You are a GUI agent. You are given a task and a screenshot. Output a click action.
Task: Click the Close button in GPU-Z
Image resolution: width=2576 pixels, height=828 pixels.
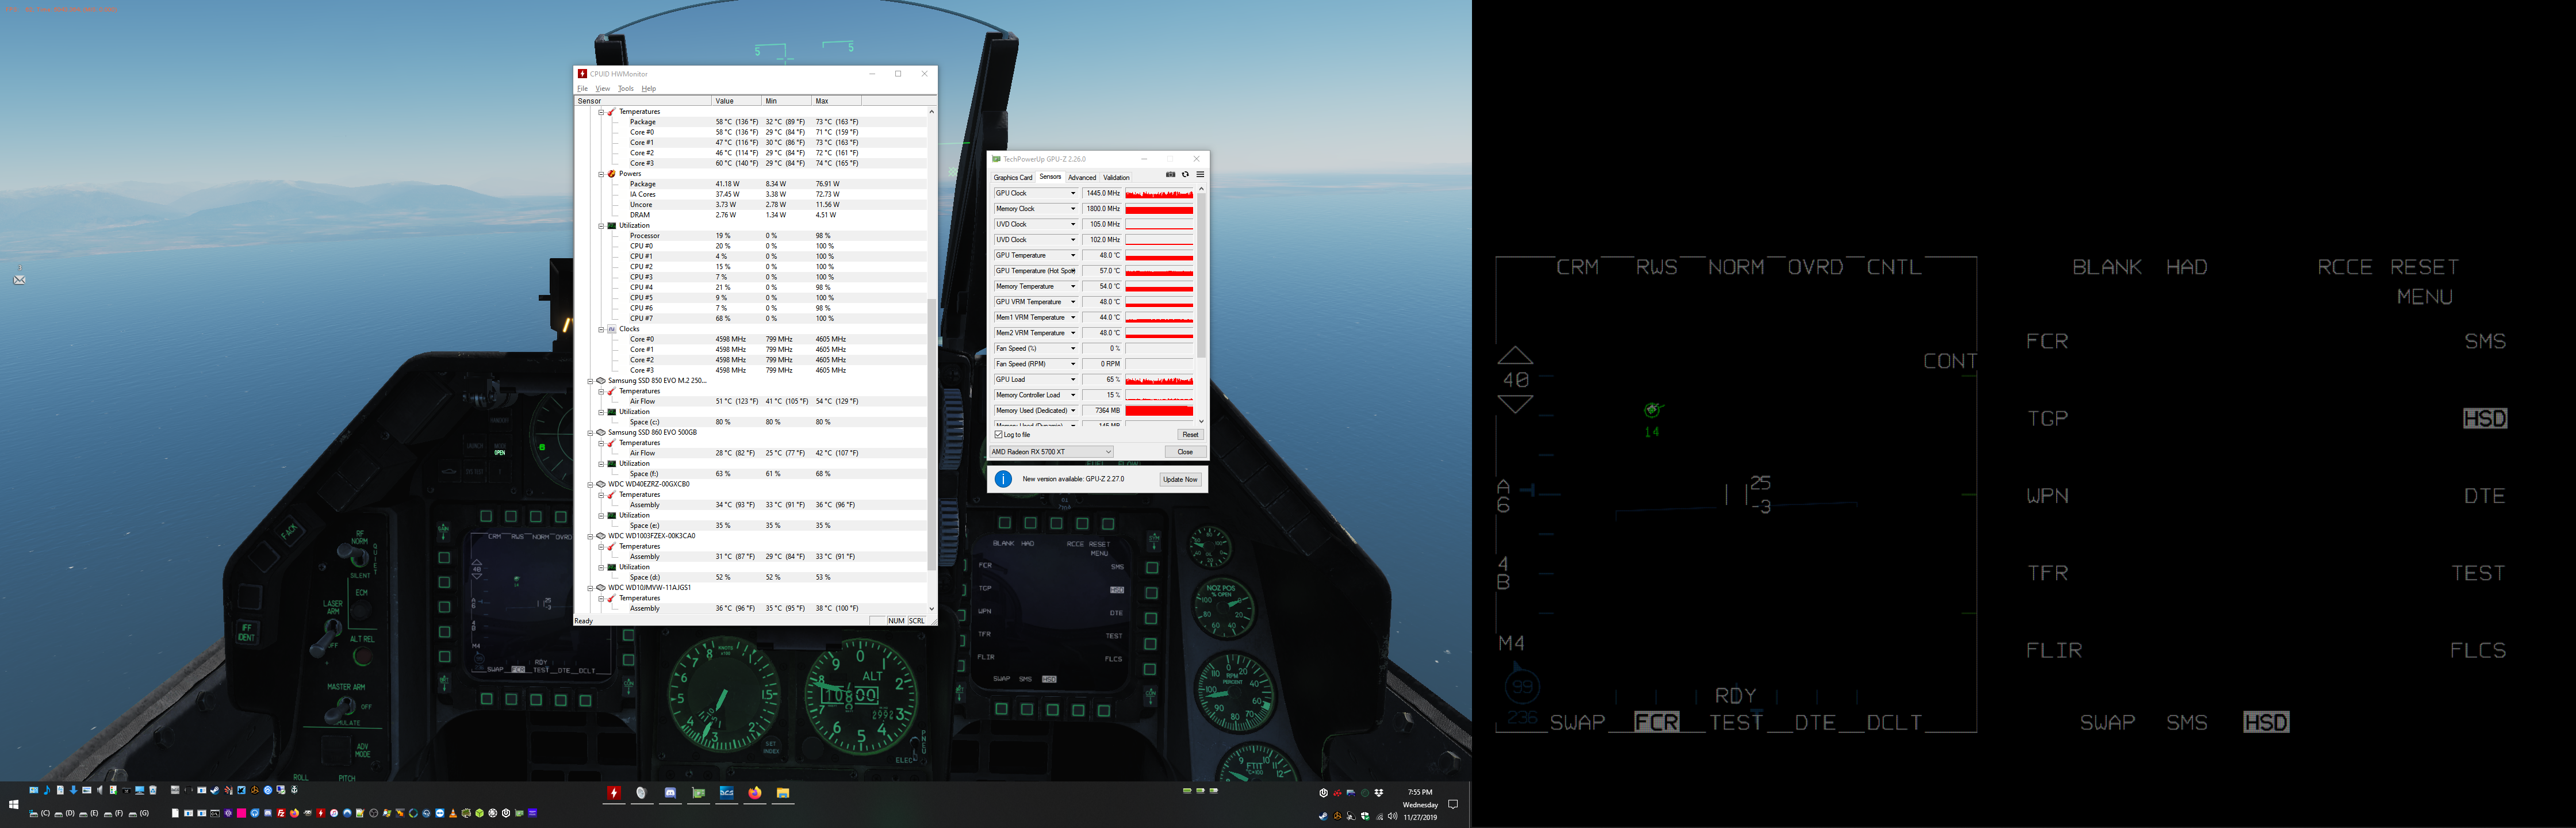[1185, 452]
